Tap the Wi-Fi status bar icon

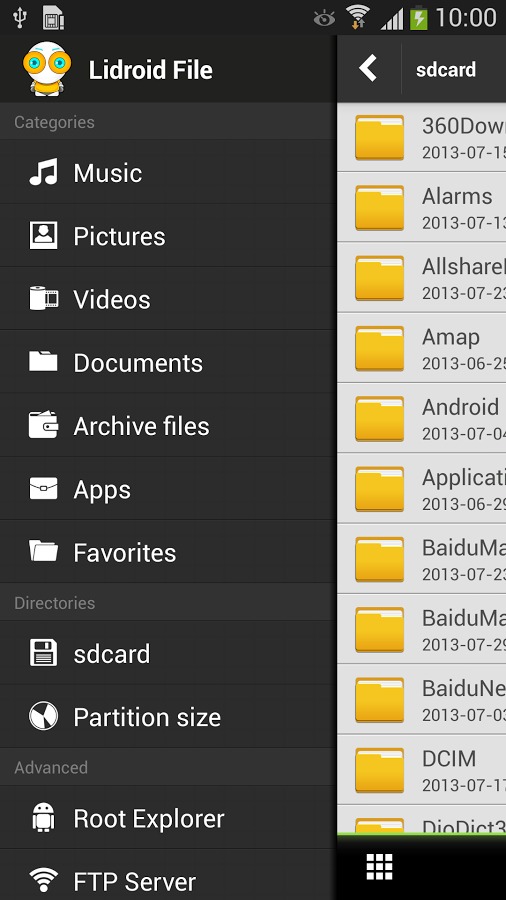tap(357, 17)
